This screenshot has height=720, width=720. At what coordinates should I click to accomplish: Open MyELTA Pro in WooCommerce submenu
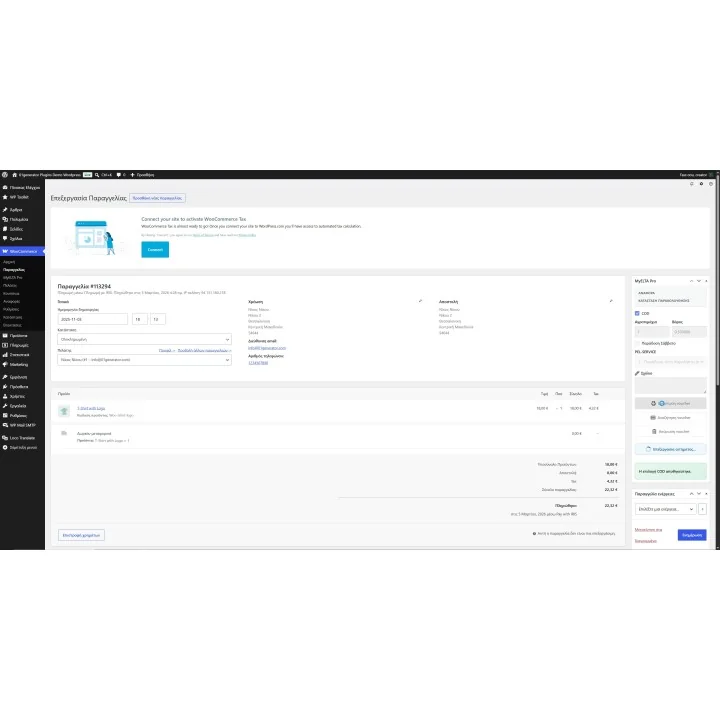pos(12,277)
